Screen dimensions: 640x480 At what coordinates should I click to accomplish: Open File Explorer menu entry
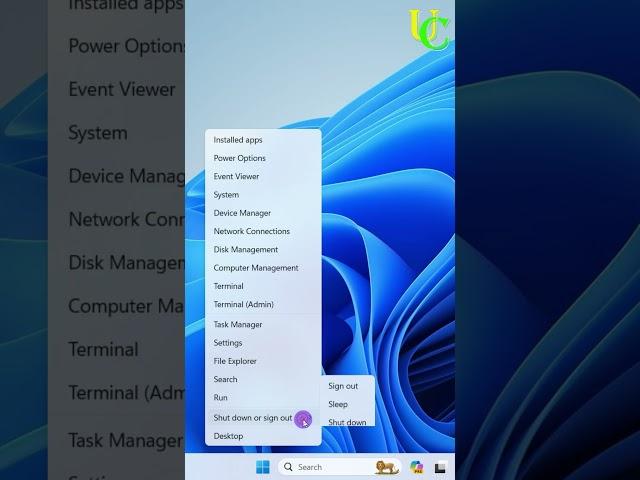(x=235, y=361)
